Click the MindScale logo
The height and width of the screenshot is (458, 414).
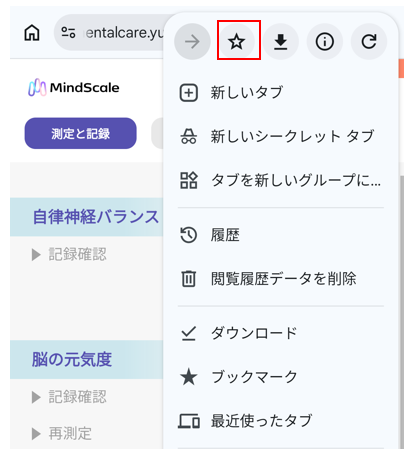[x=74, y=88]
